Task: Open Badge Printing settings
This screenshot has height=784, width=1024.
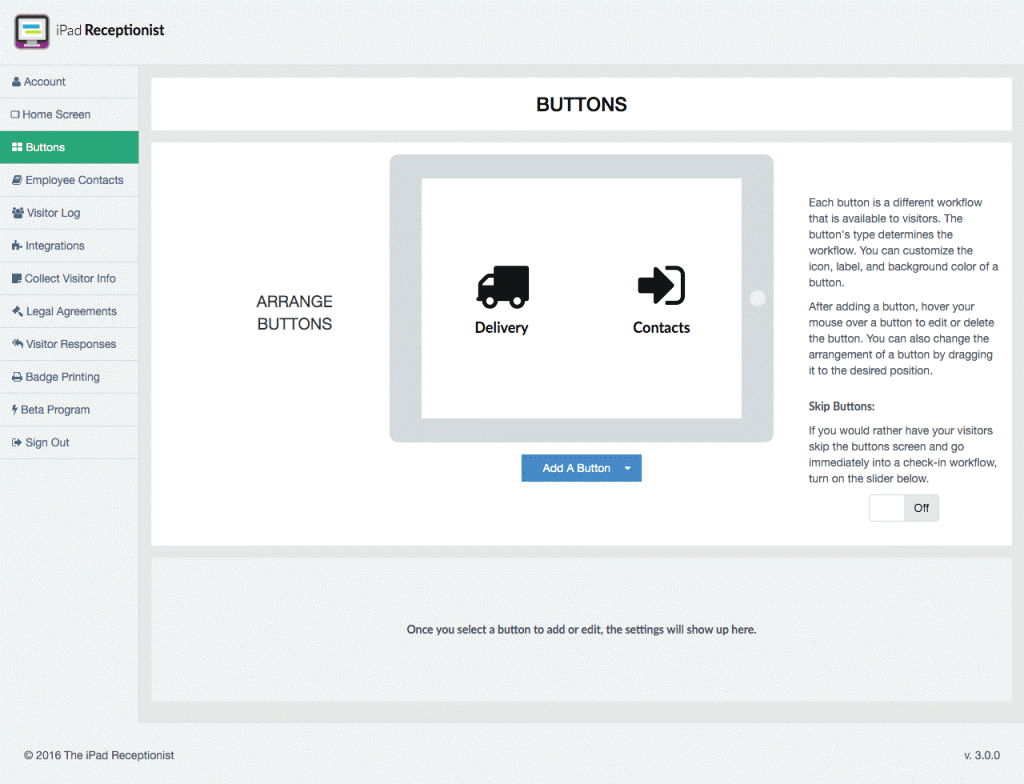Action: (69, 377)
